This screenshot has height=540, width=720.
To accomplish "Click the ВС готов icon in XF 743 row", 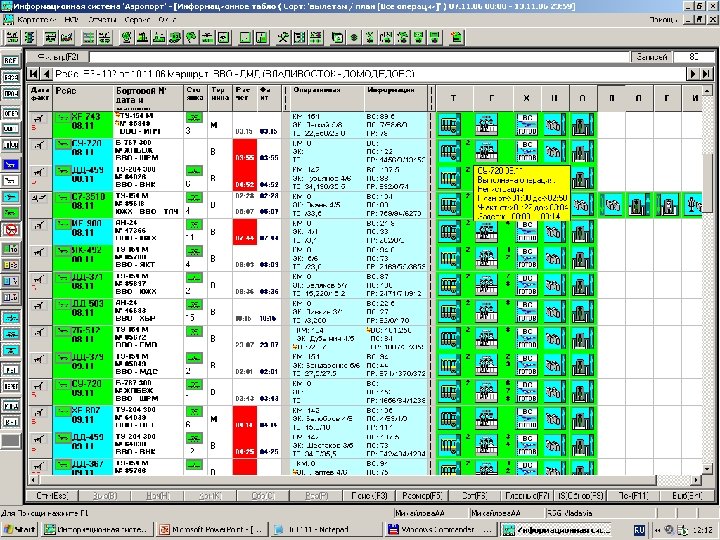I will 527,124.
